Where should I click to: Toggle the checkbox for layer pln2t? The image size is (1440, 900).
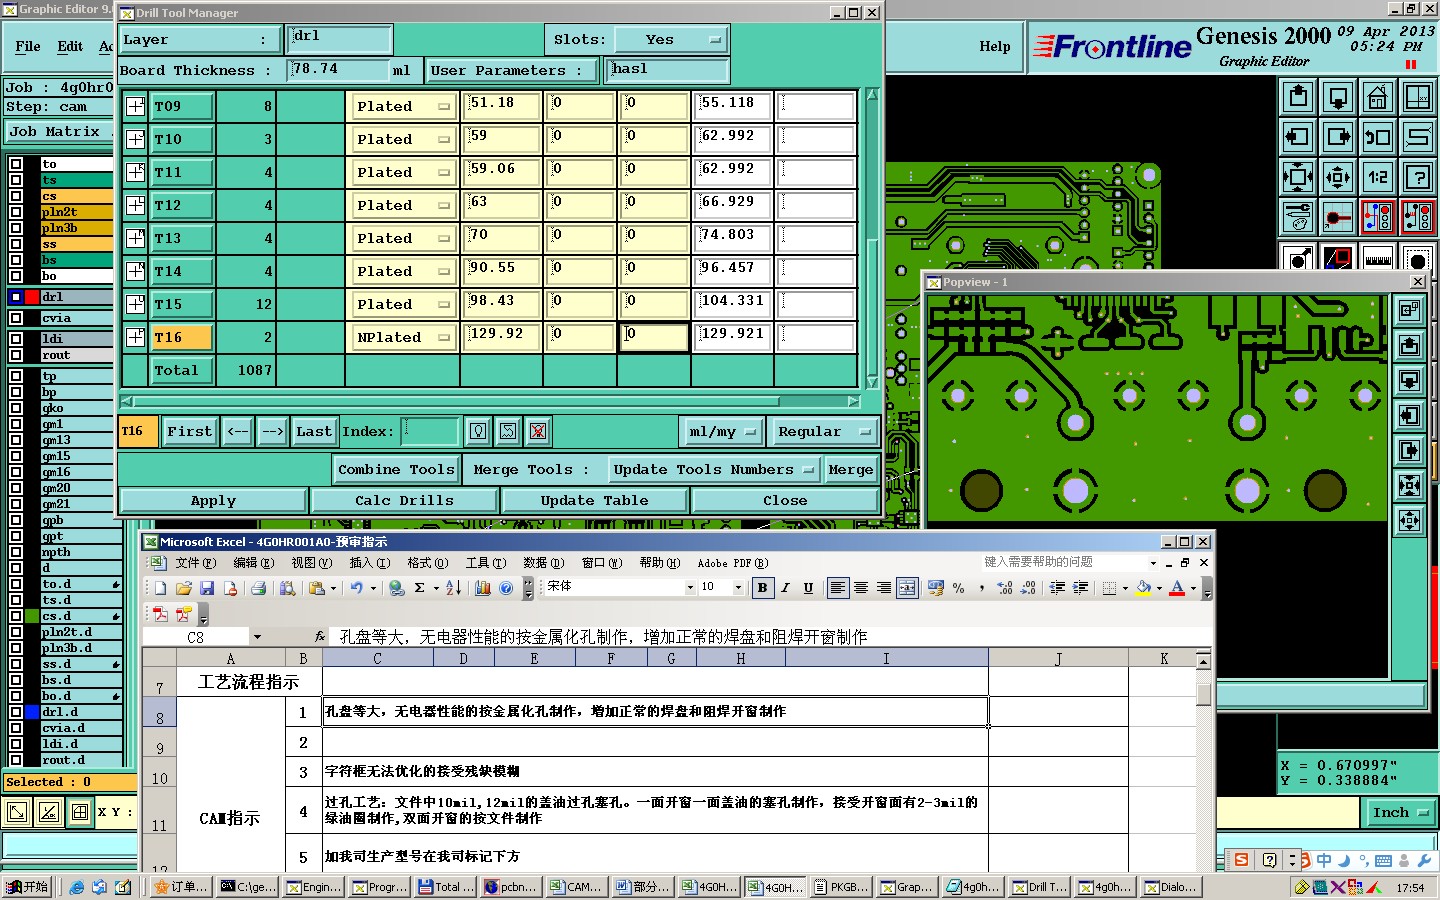pos(16,212)
